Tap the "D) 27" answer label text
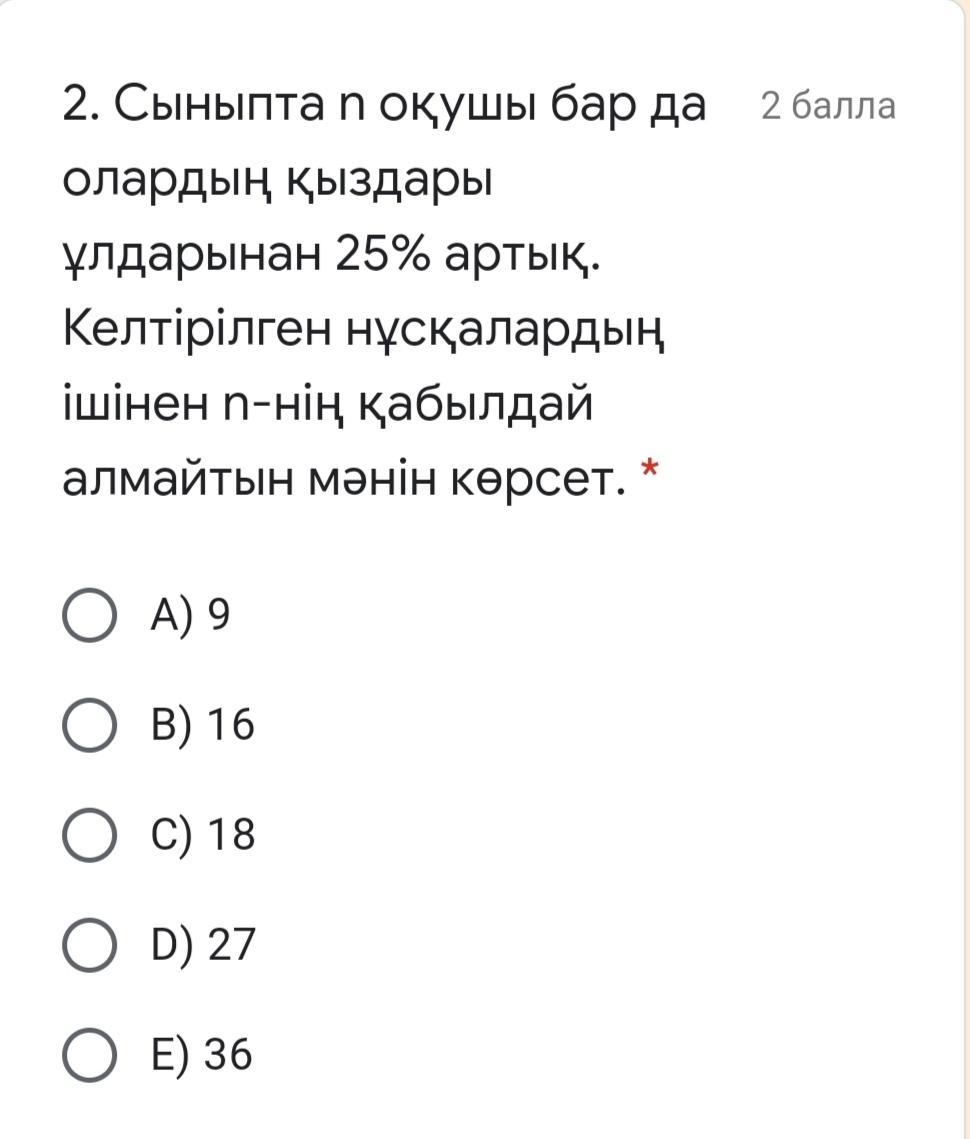 (203, 946)
